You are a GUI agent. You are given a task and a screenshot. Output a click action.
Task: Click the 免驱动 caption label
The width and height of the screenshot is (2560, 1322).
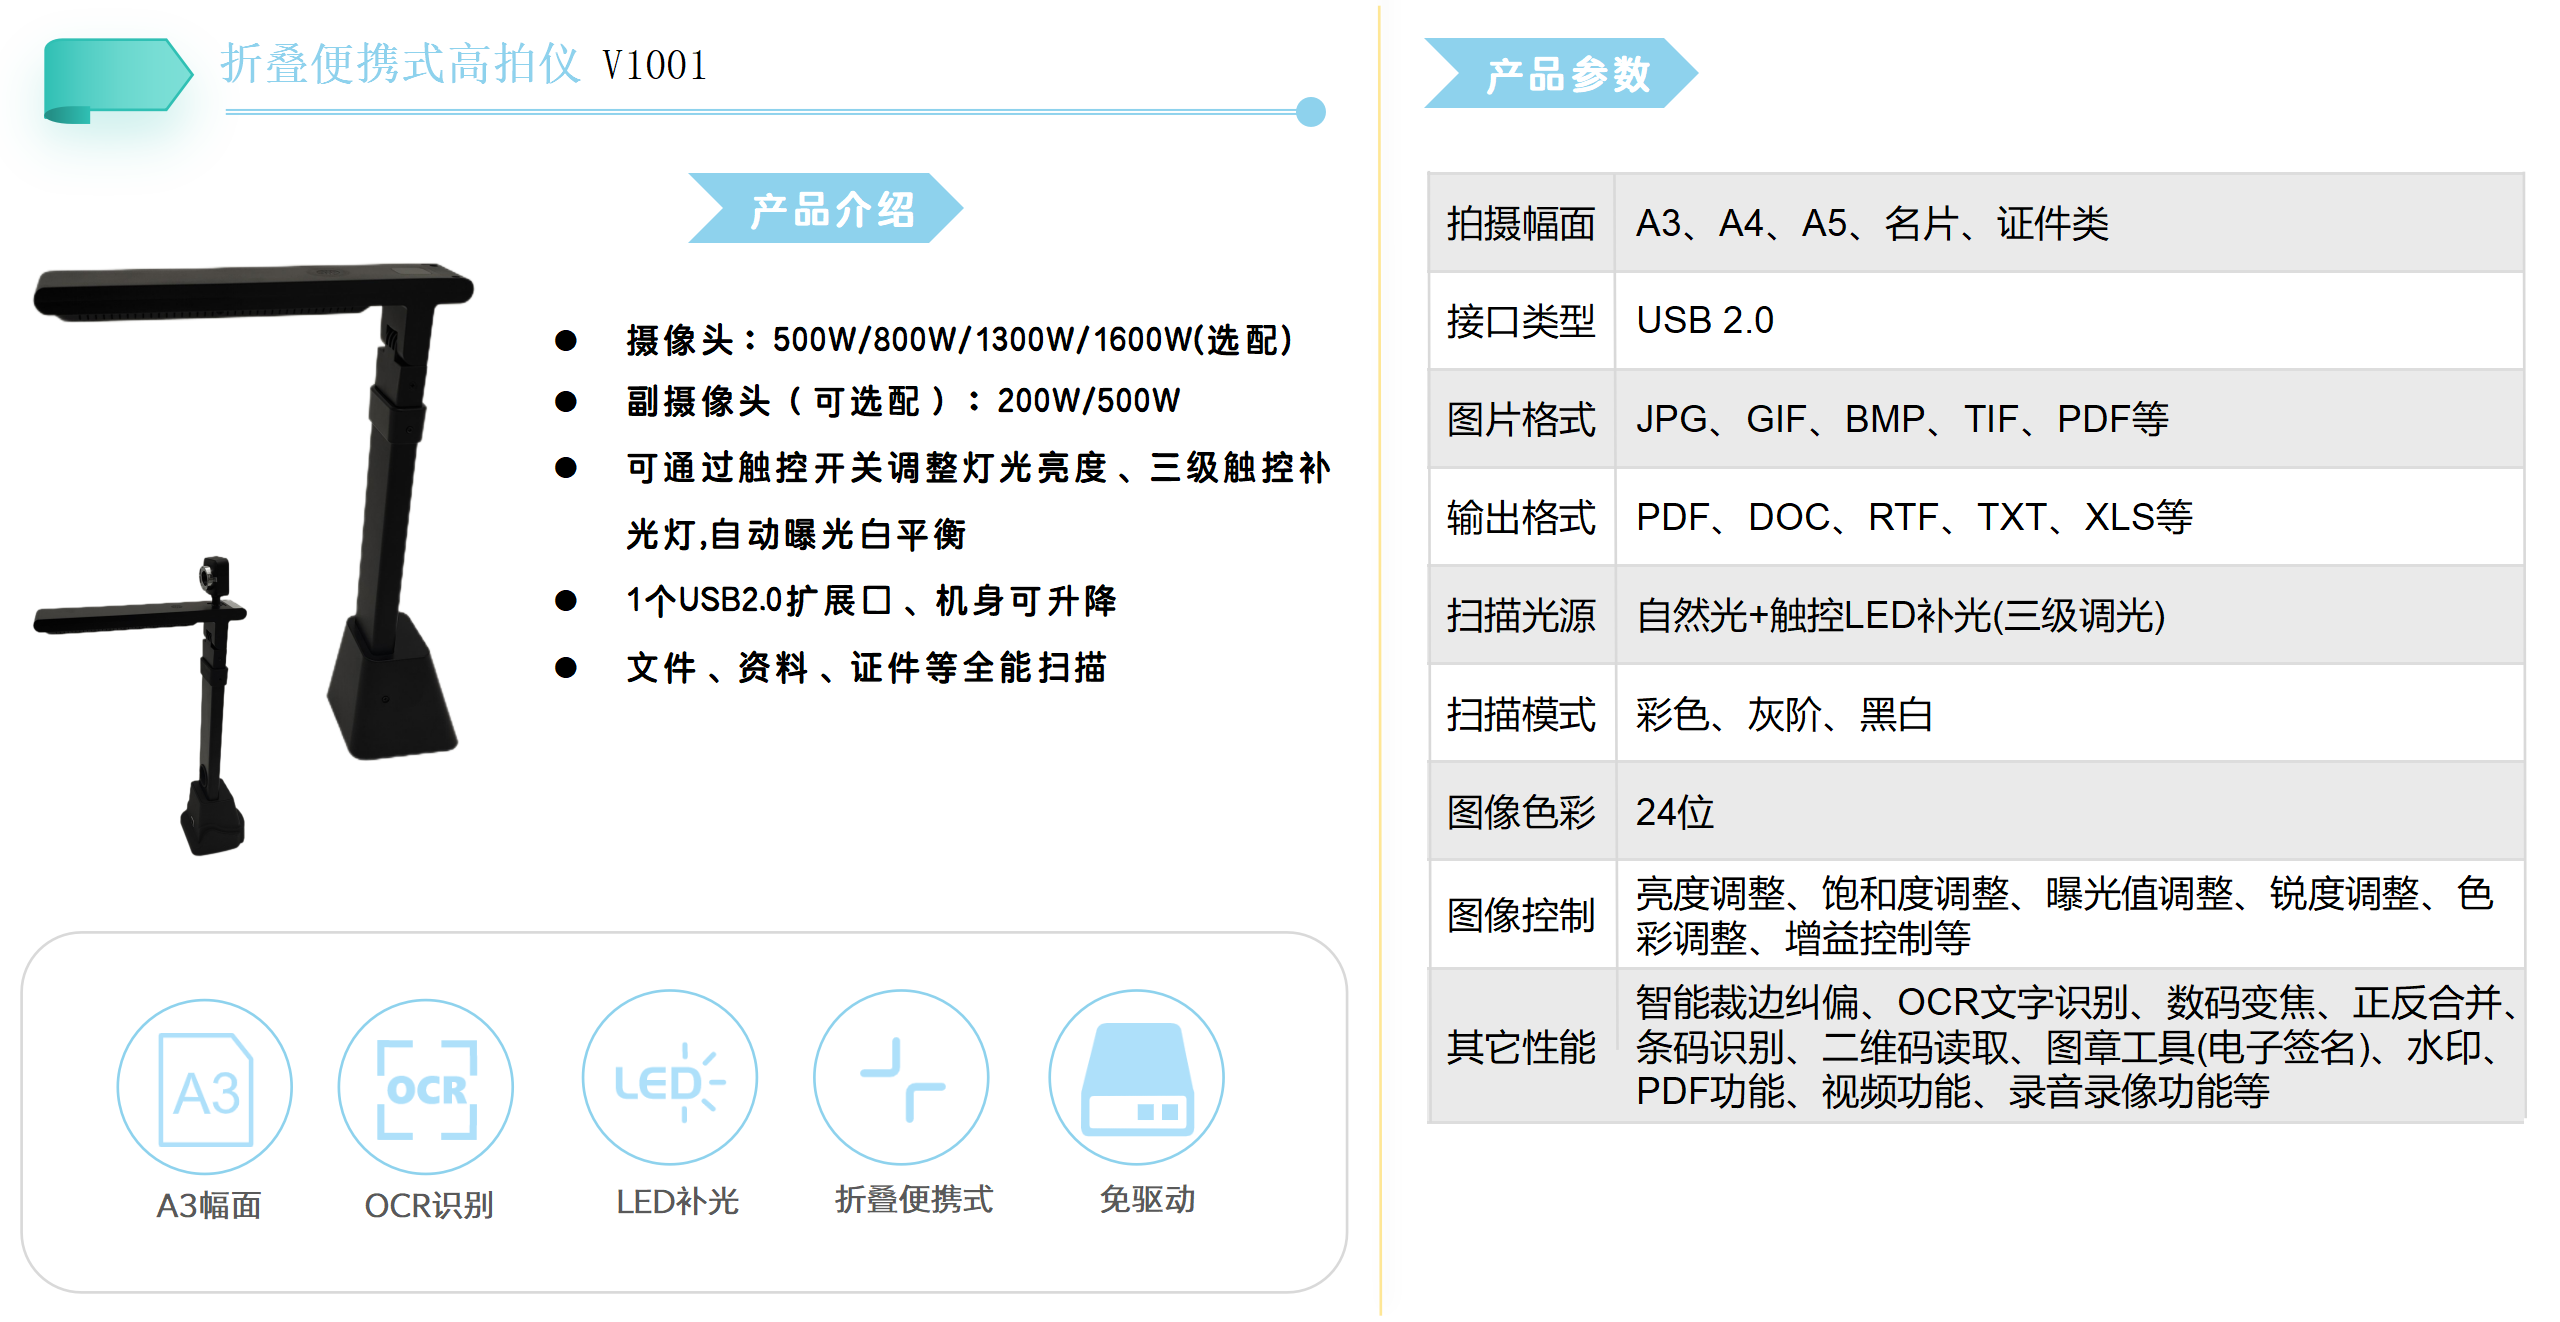click(1147, 1199)
